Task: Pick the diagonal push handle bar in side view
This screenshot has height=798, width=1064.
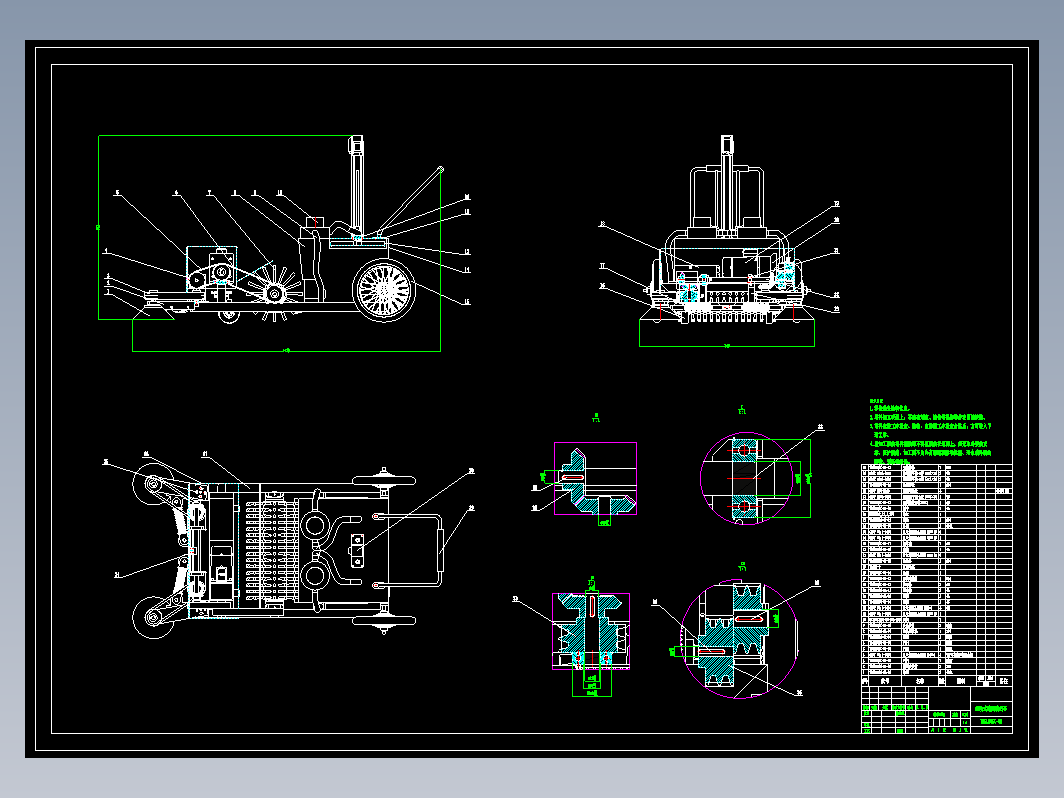Action: (x=409, y=200)
